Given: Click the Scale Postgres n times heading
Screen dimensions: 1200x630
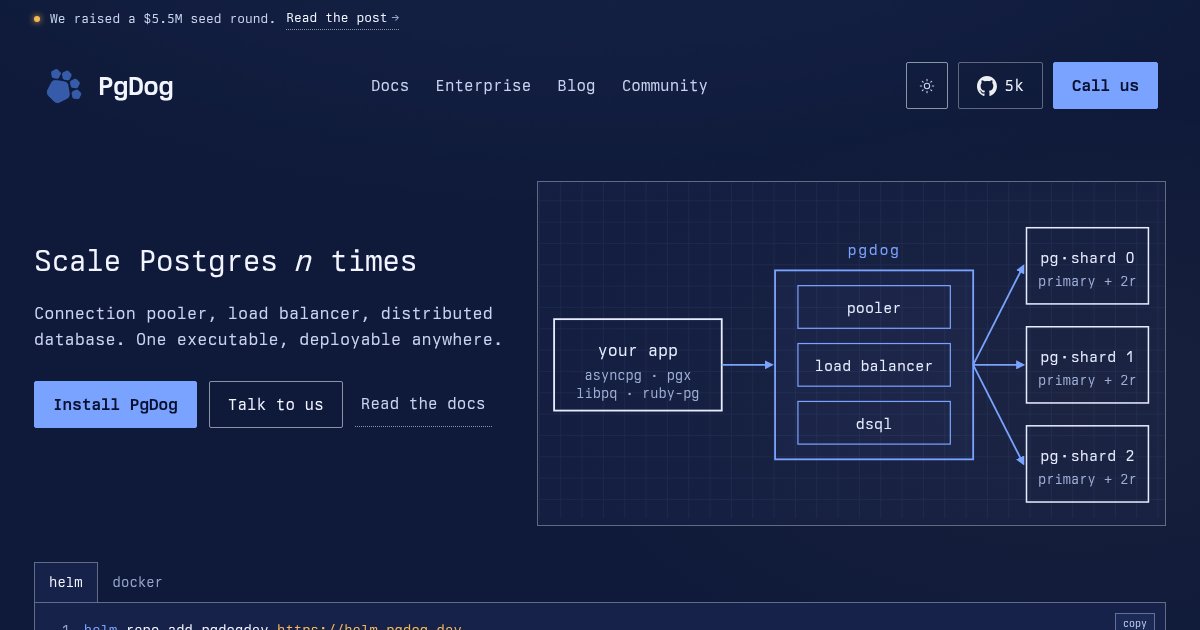Looking at the screenshot, I should 226,261.
